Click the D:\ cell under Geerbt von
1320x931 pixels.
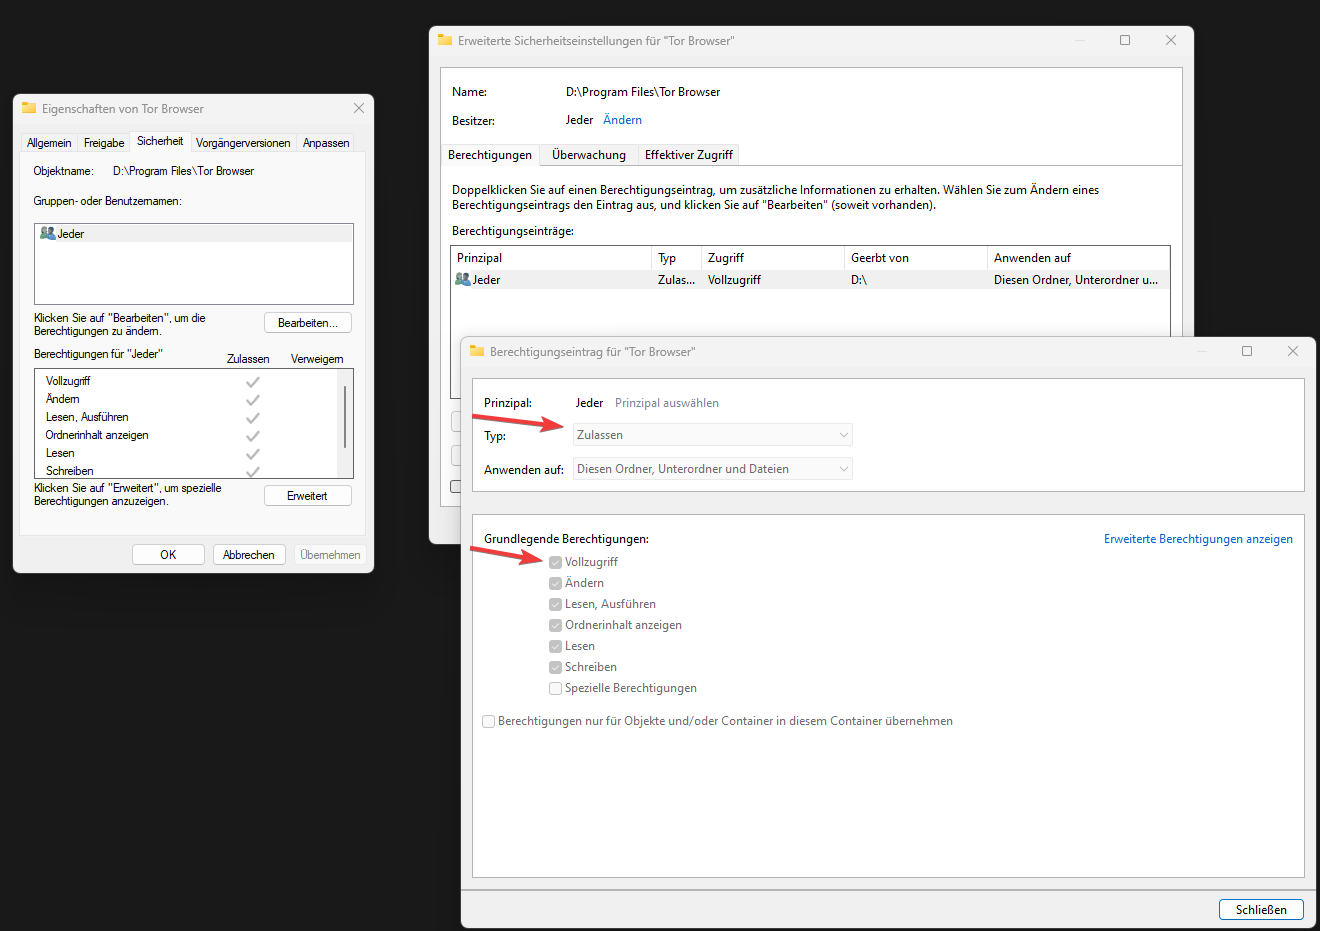pyautogui.click(x=859, y=280)
